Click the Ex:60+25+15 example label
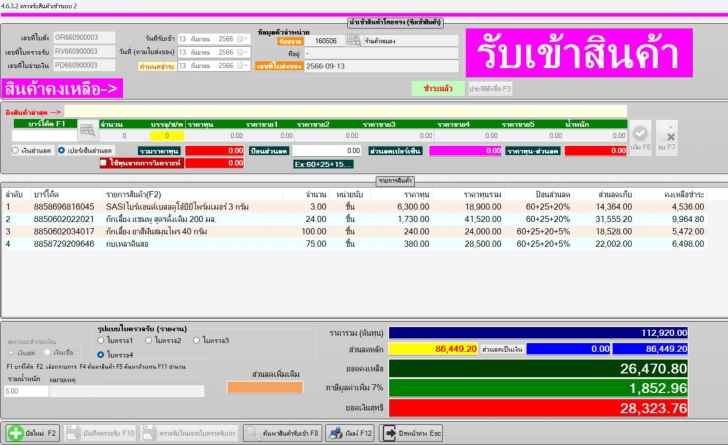The image size is (728, 445). click(323, 164)
